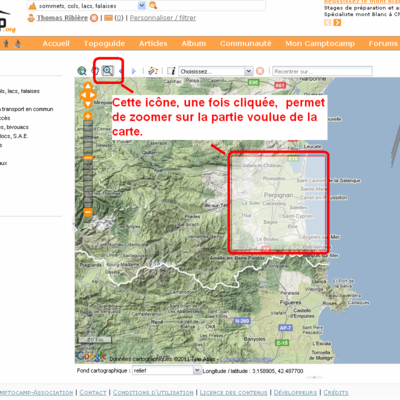Focus the top search text field
400x400 pixels.
pos(212,5)
